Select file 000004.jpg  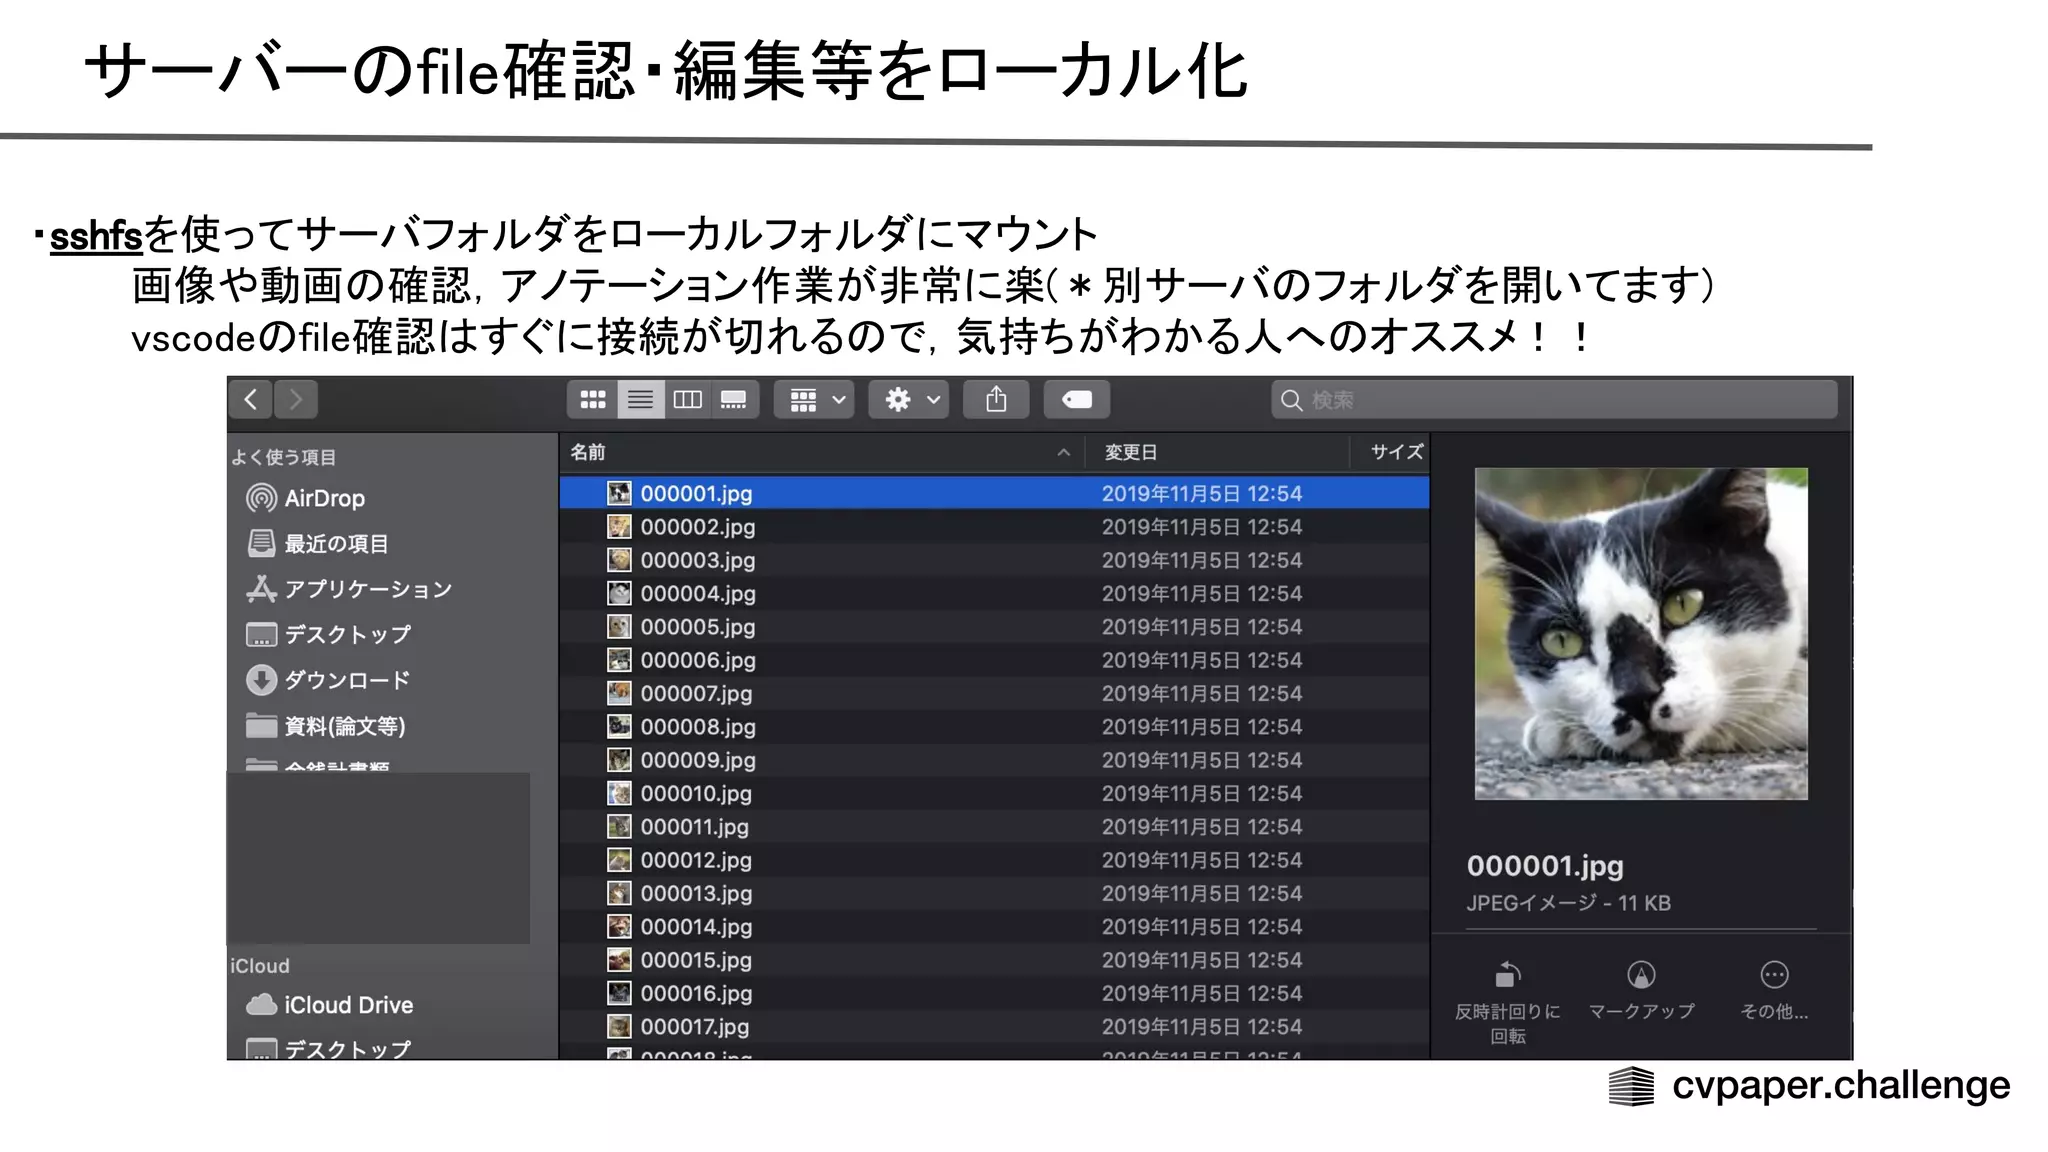point(994,594)
